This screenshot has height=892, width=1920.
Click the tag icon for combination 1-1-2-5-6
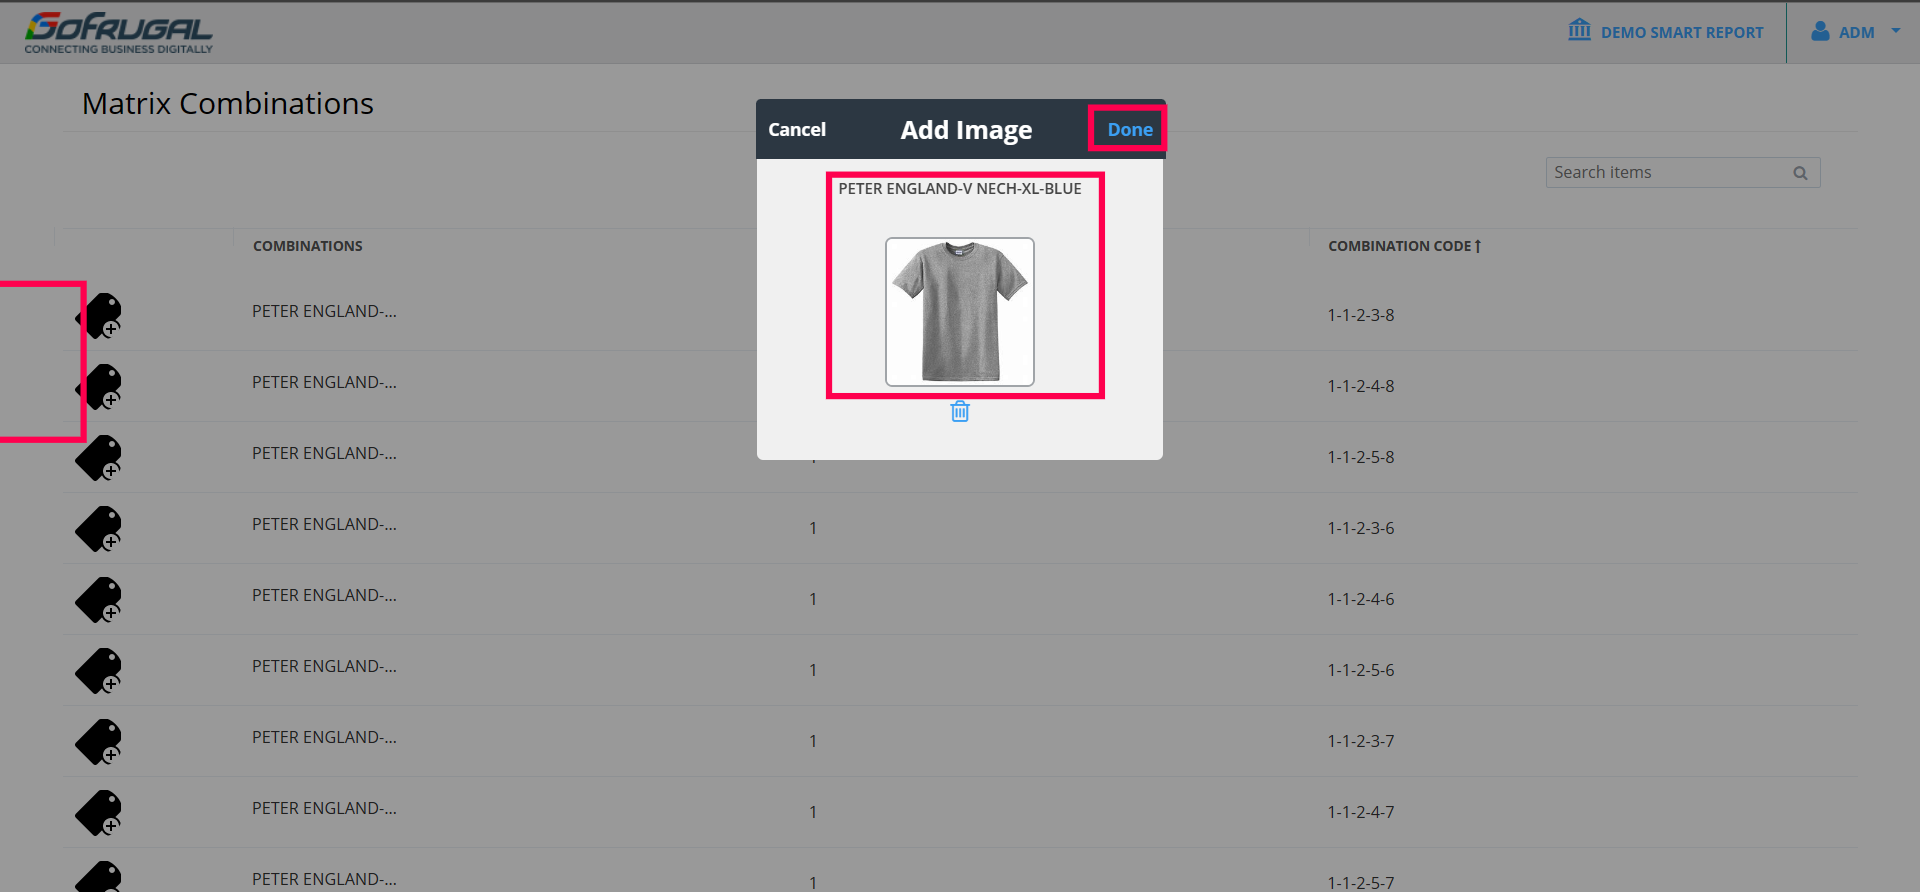click(99, 671)
